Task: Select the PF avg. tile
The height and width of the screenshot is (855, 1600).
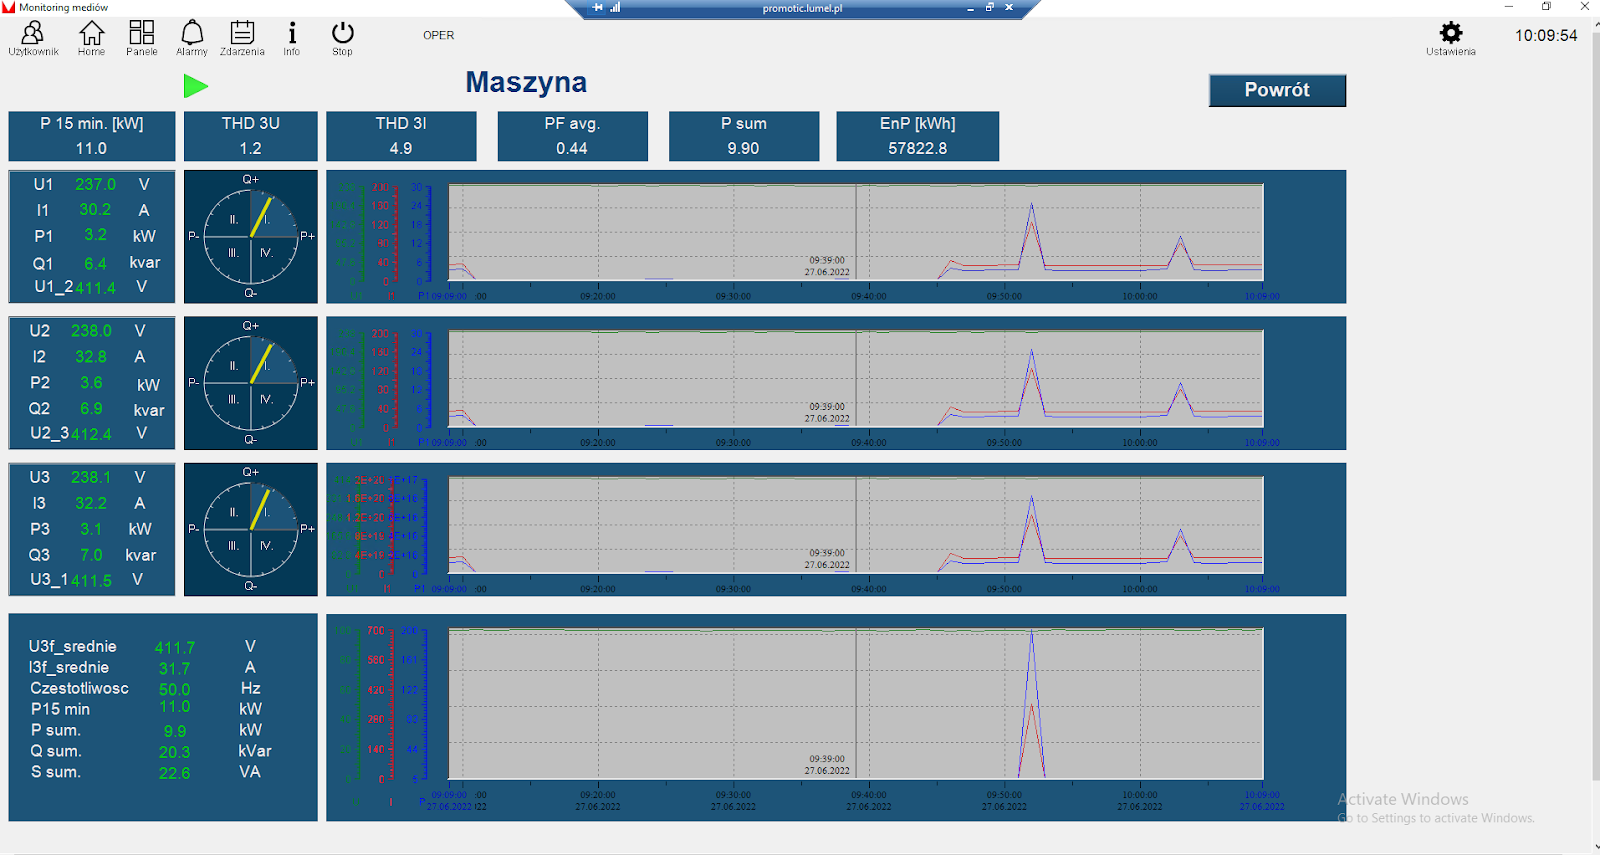Action: [x=572, y=136]
